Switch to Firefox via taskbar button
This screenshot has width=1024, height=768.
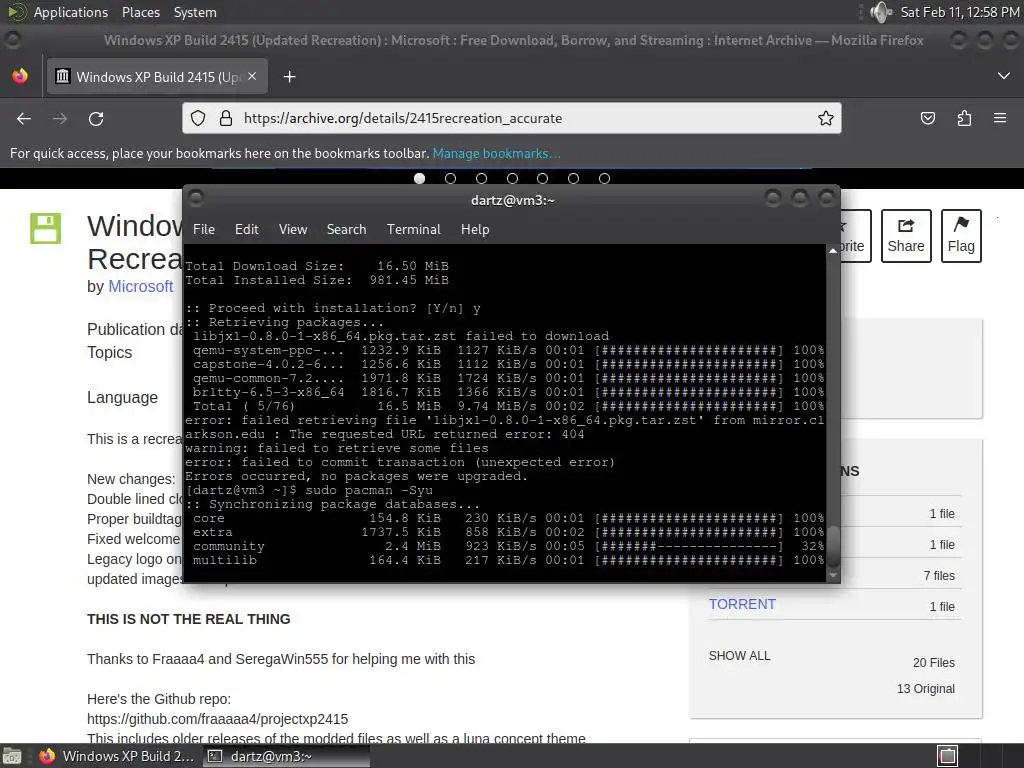pos(116,756)
